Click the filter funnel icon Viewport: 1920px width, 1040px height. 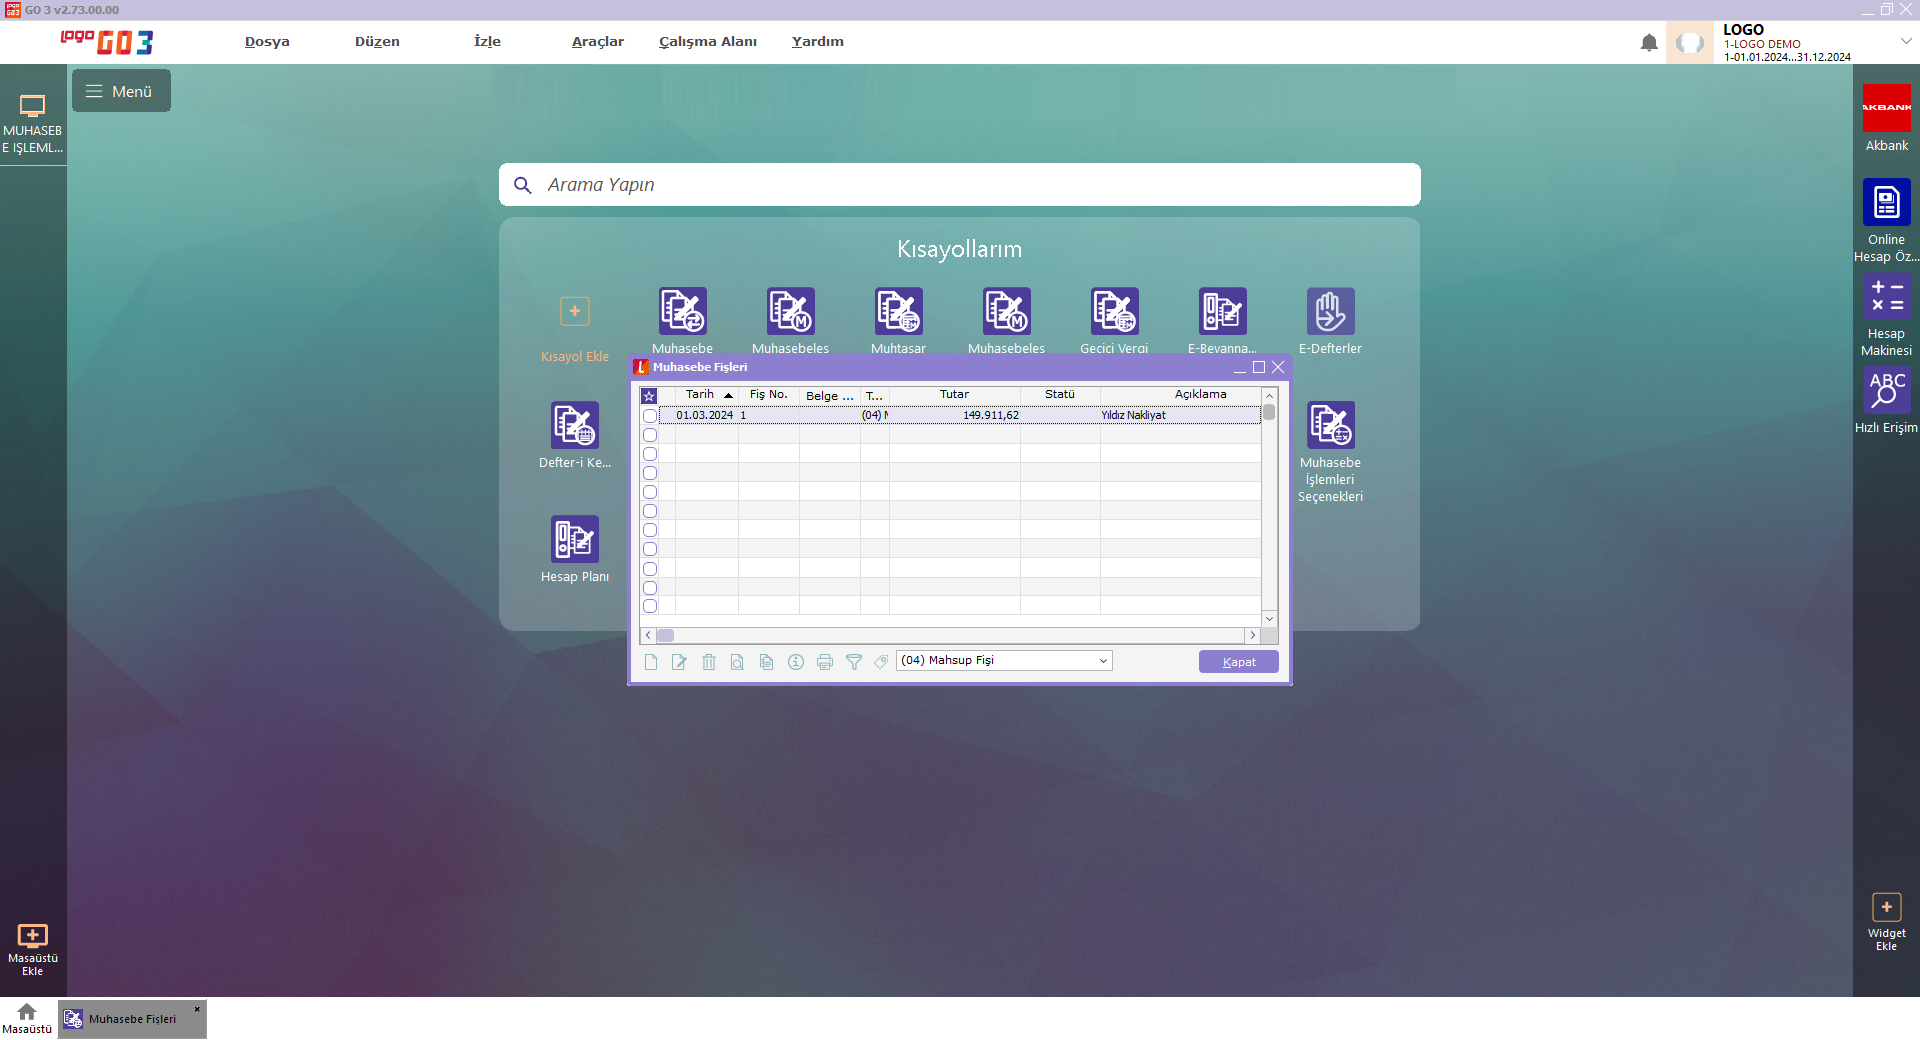coord(854,662)
